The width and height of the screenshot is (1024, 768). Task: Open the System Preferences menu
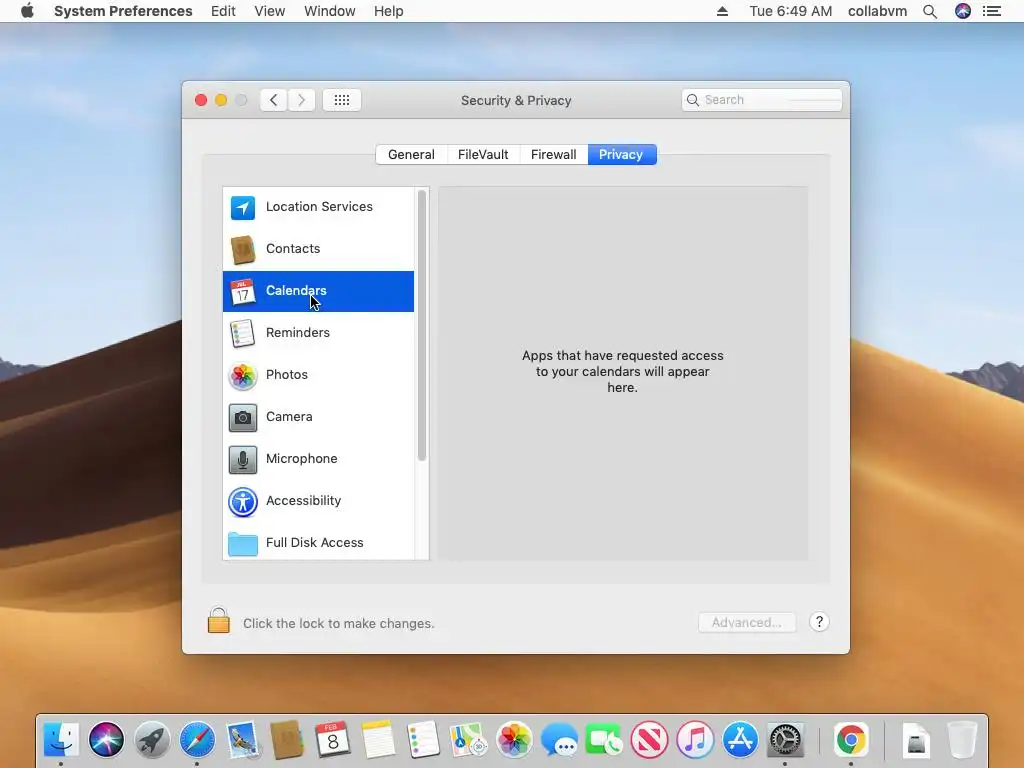coord(123,11)
